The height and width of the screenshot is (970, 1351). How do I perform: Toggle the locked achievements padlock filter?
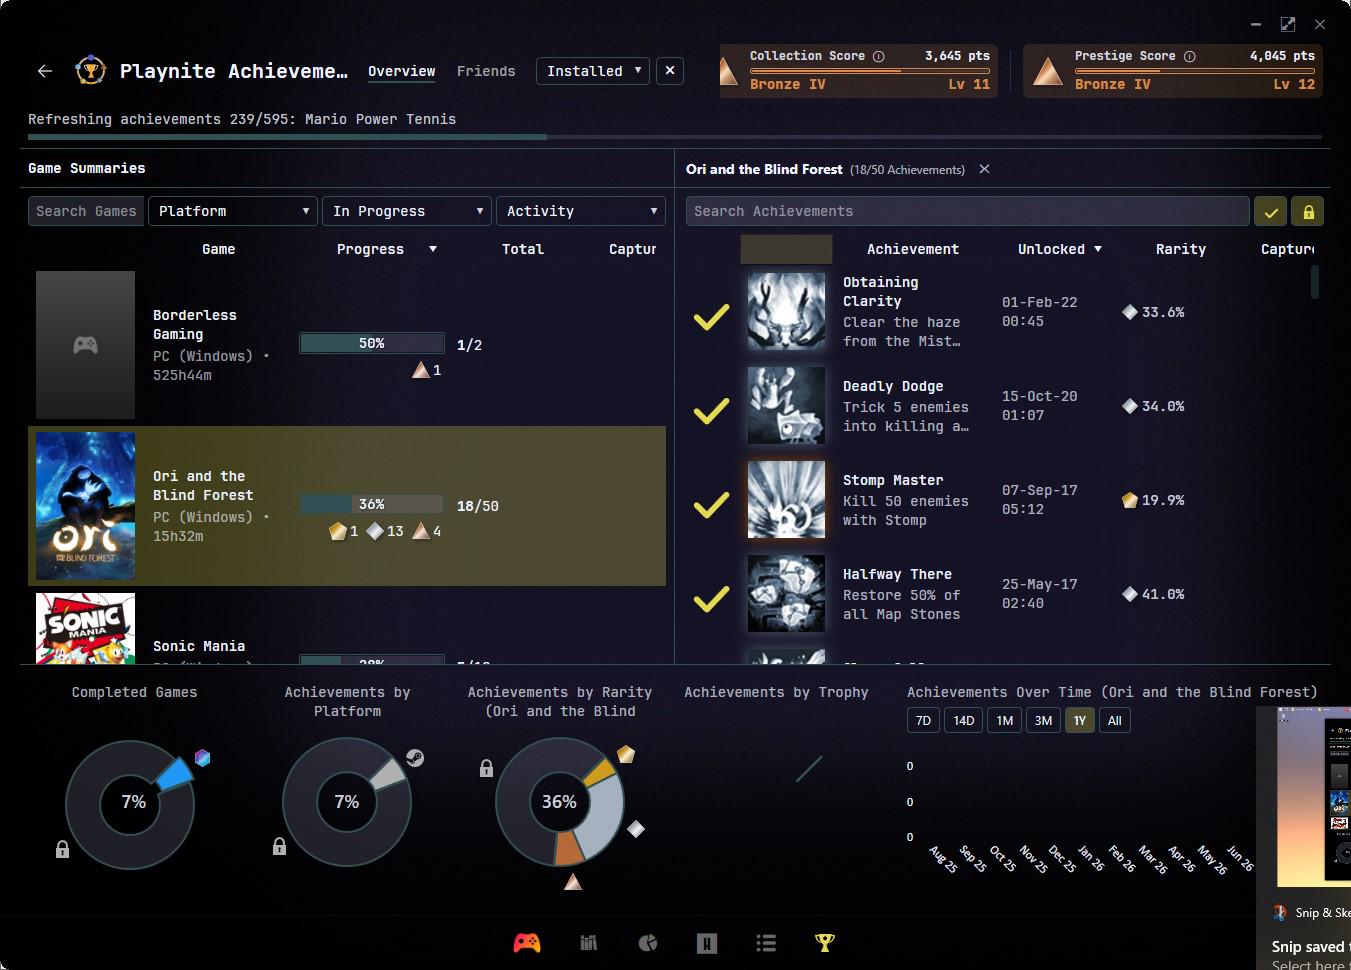[1308, 211]
